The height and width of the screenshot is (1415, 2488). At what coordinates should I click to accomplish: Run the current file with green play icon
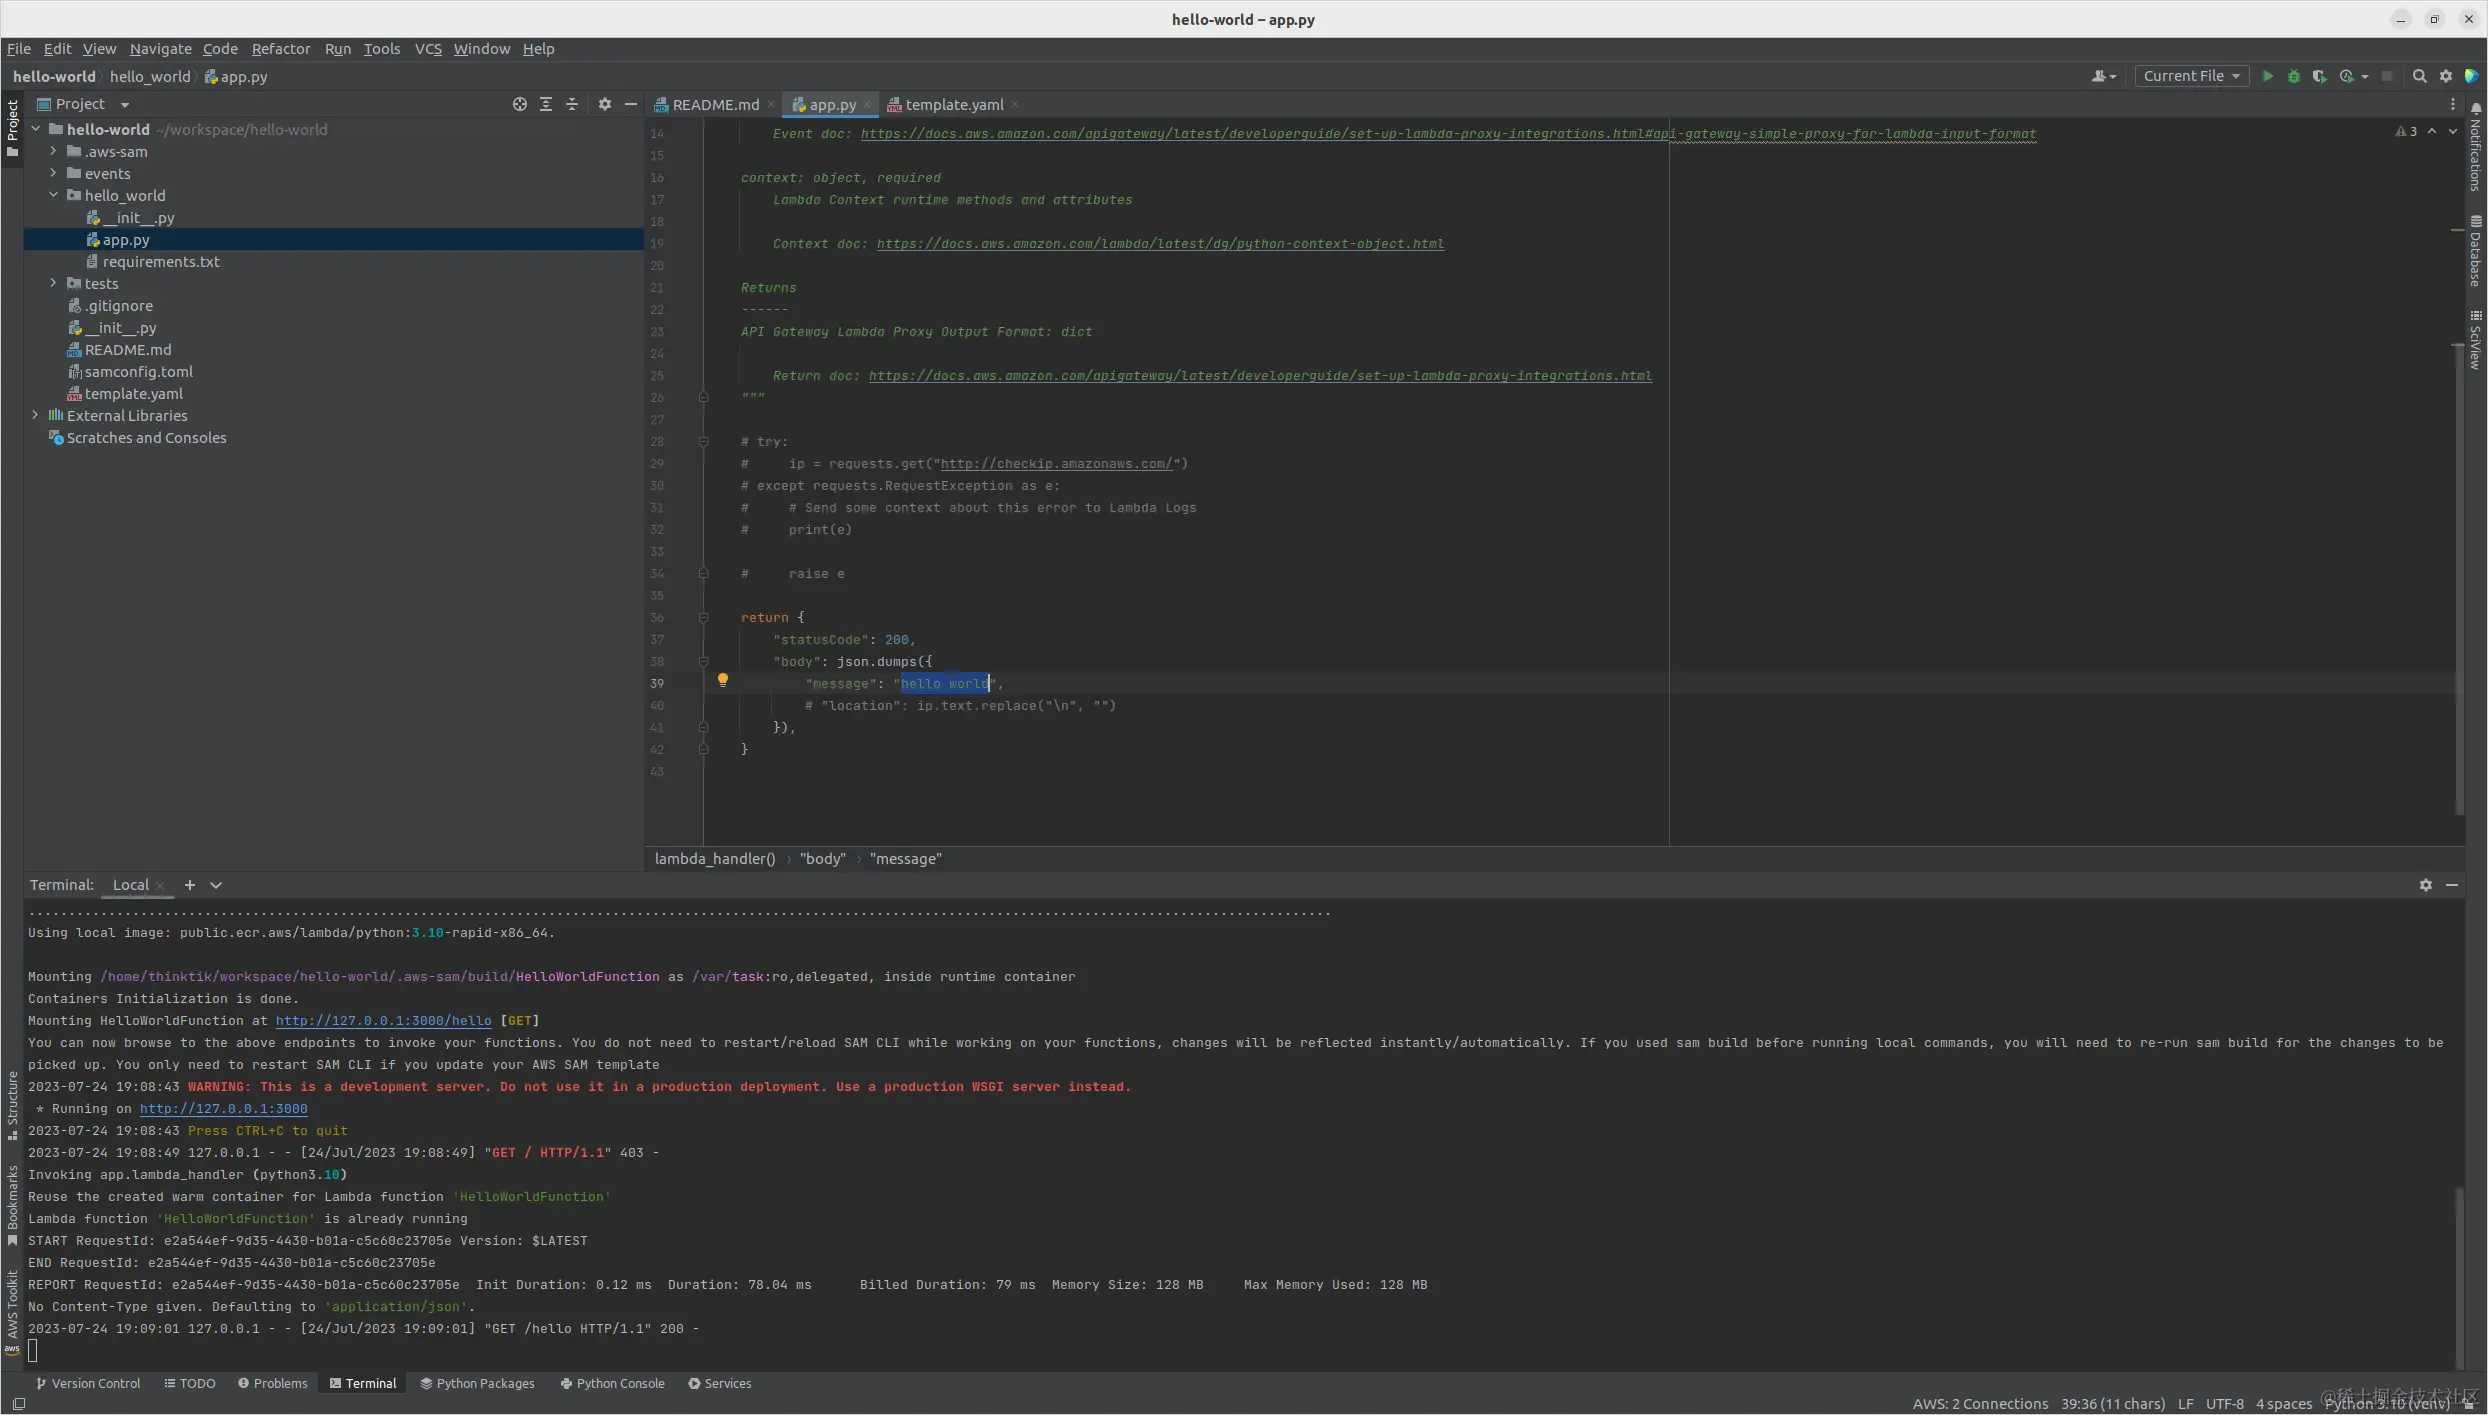(x=2267, y=76)
